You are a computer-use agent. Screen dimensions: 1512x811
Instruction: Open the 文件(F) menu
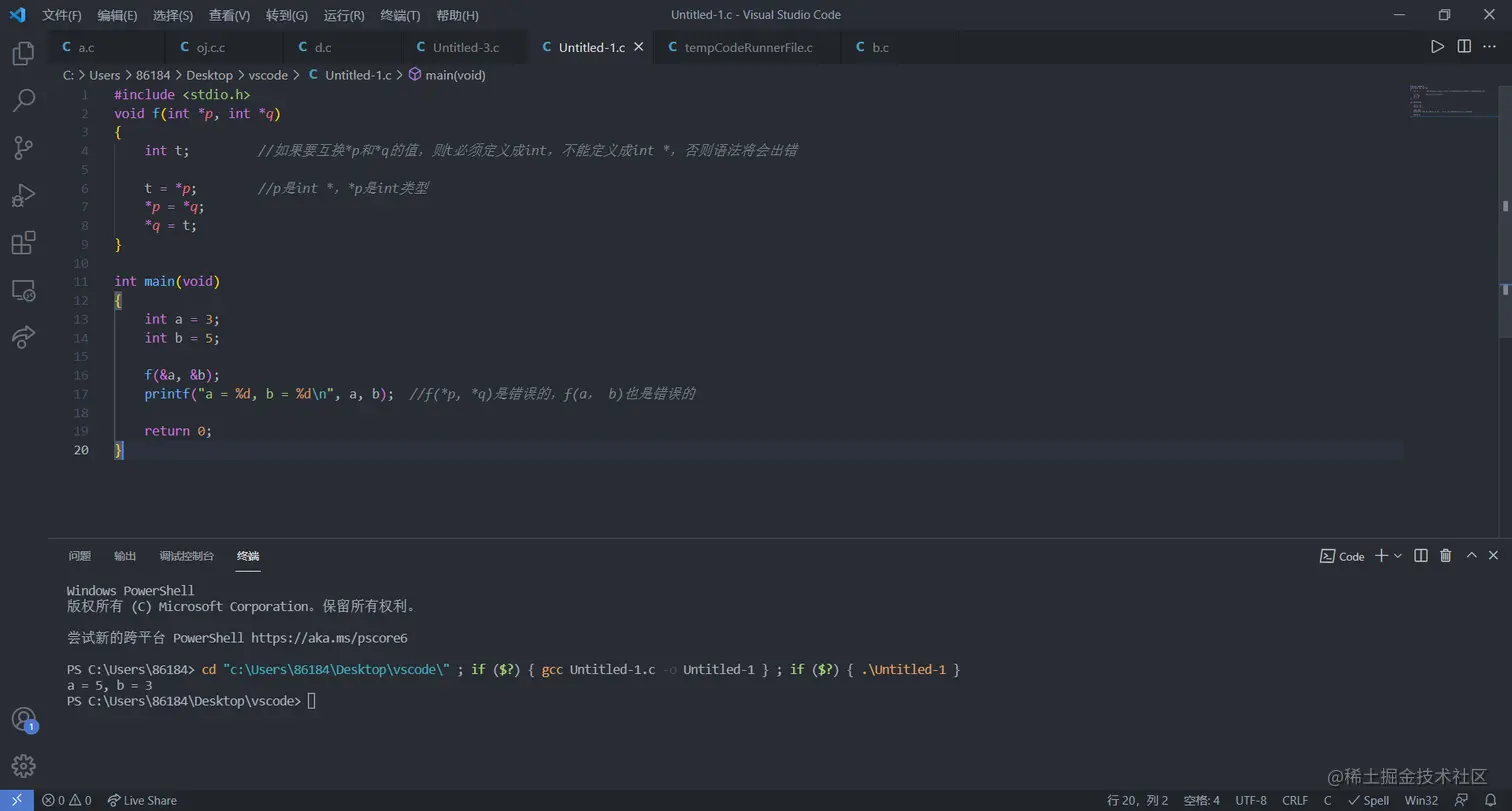[x=62, y=15]
